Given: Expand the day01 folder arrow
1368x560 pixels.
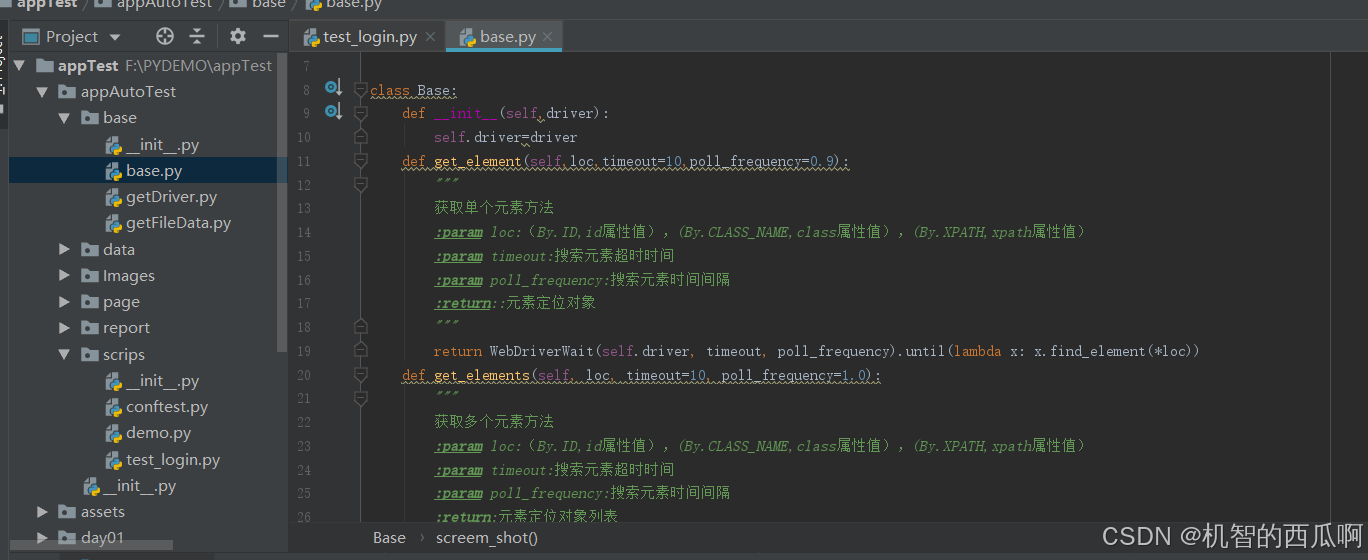Looking at the screenshot, I should click(42, 538).
